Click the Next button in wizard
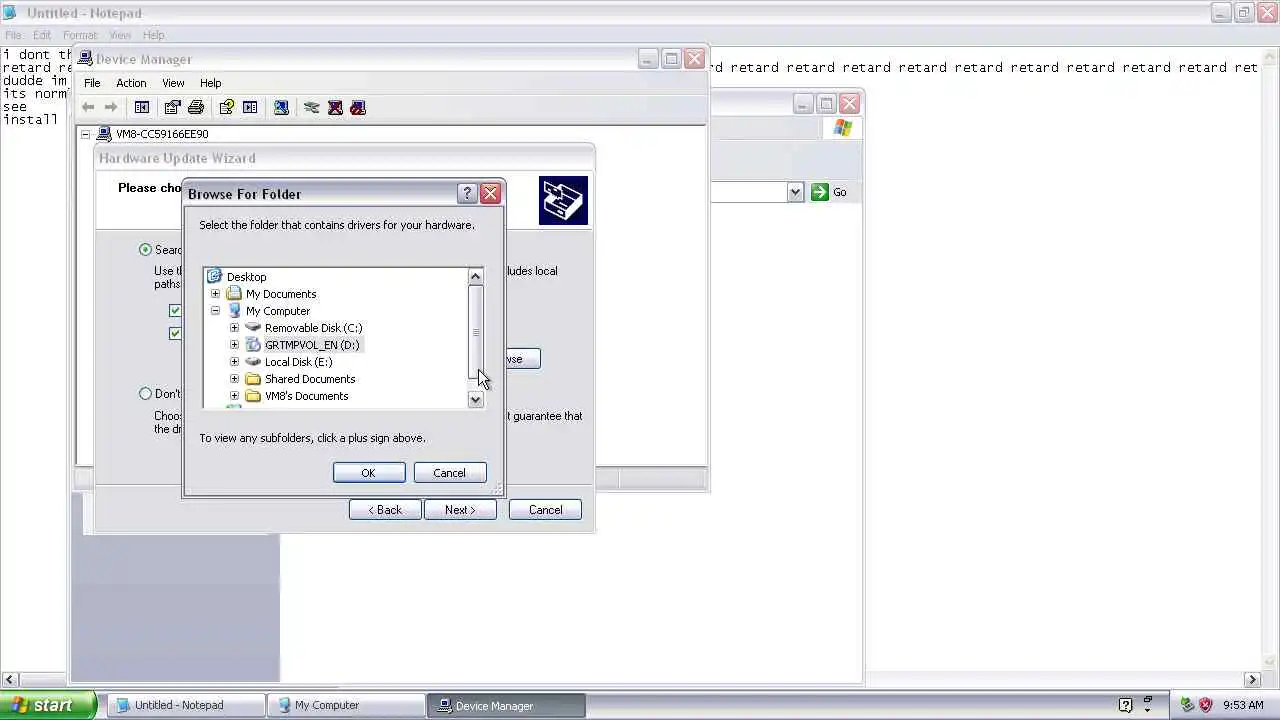This screenshot has width=1280, height=720. pos(460,510)
